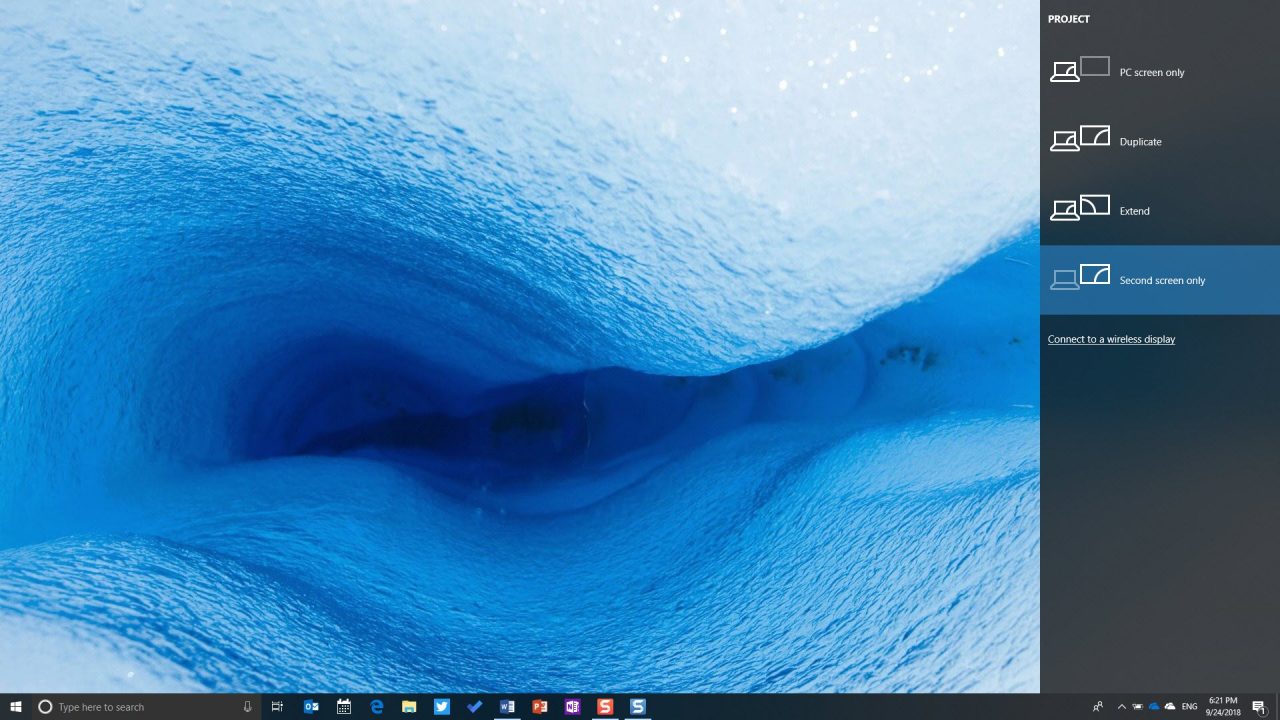The image size is (1280, 720).
Task: Click the search box microphone icon
Action: click(247, 707)
